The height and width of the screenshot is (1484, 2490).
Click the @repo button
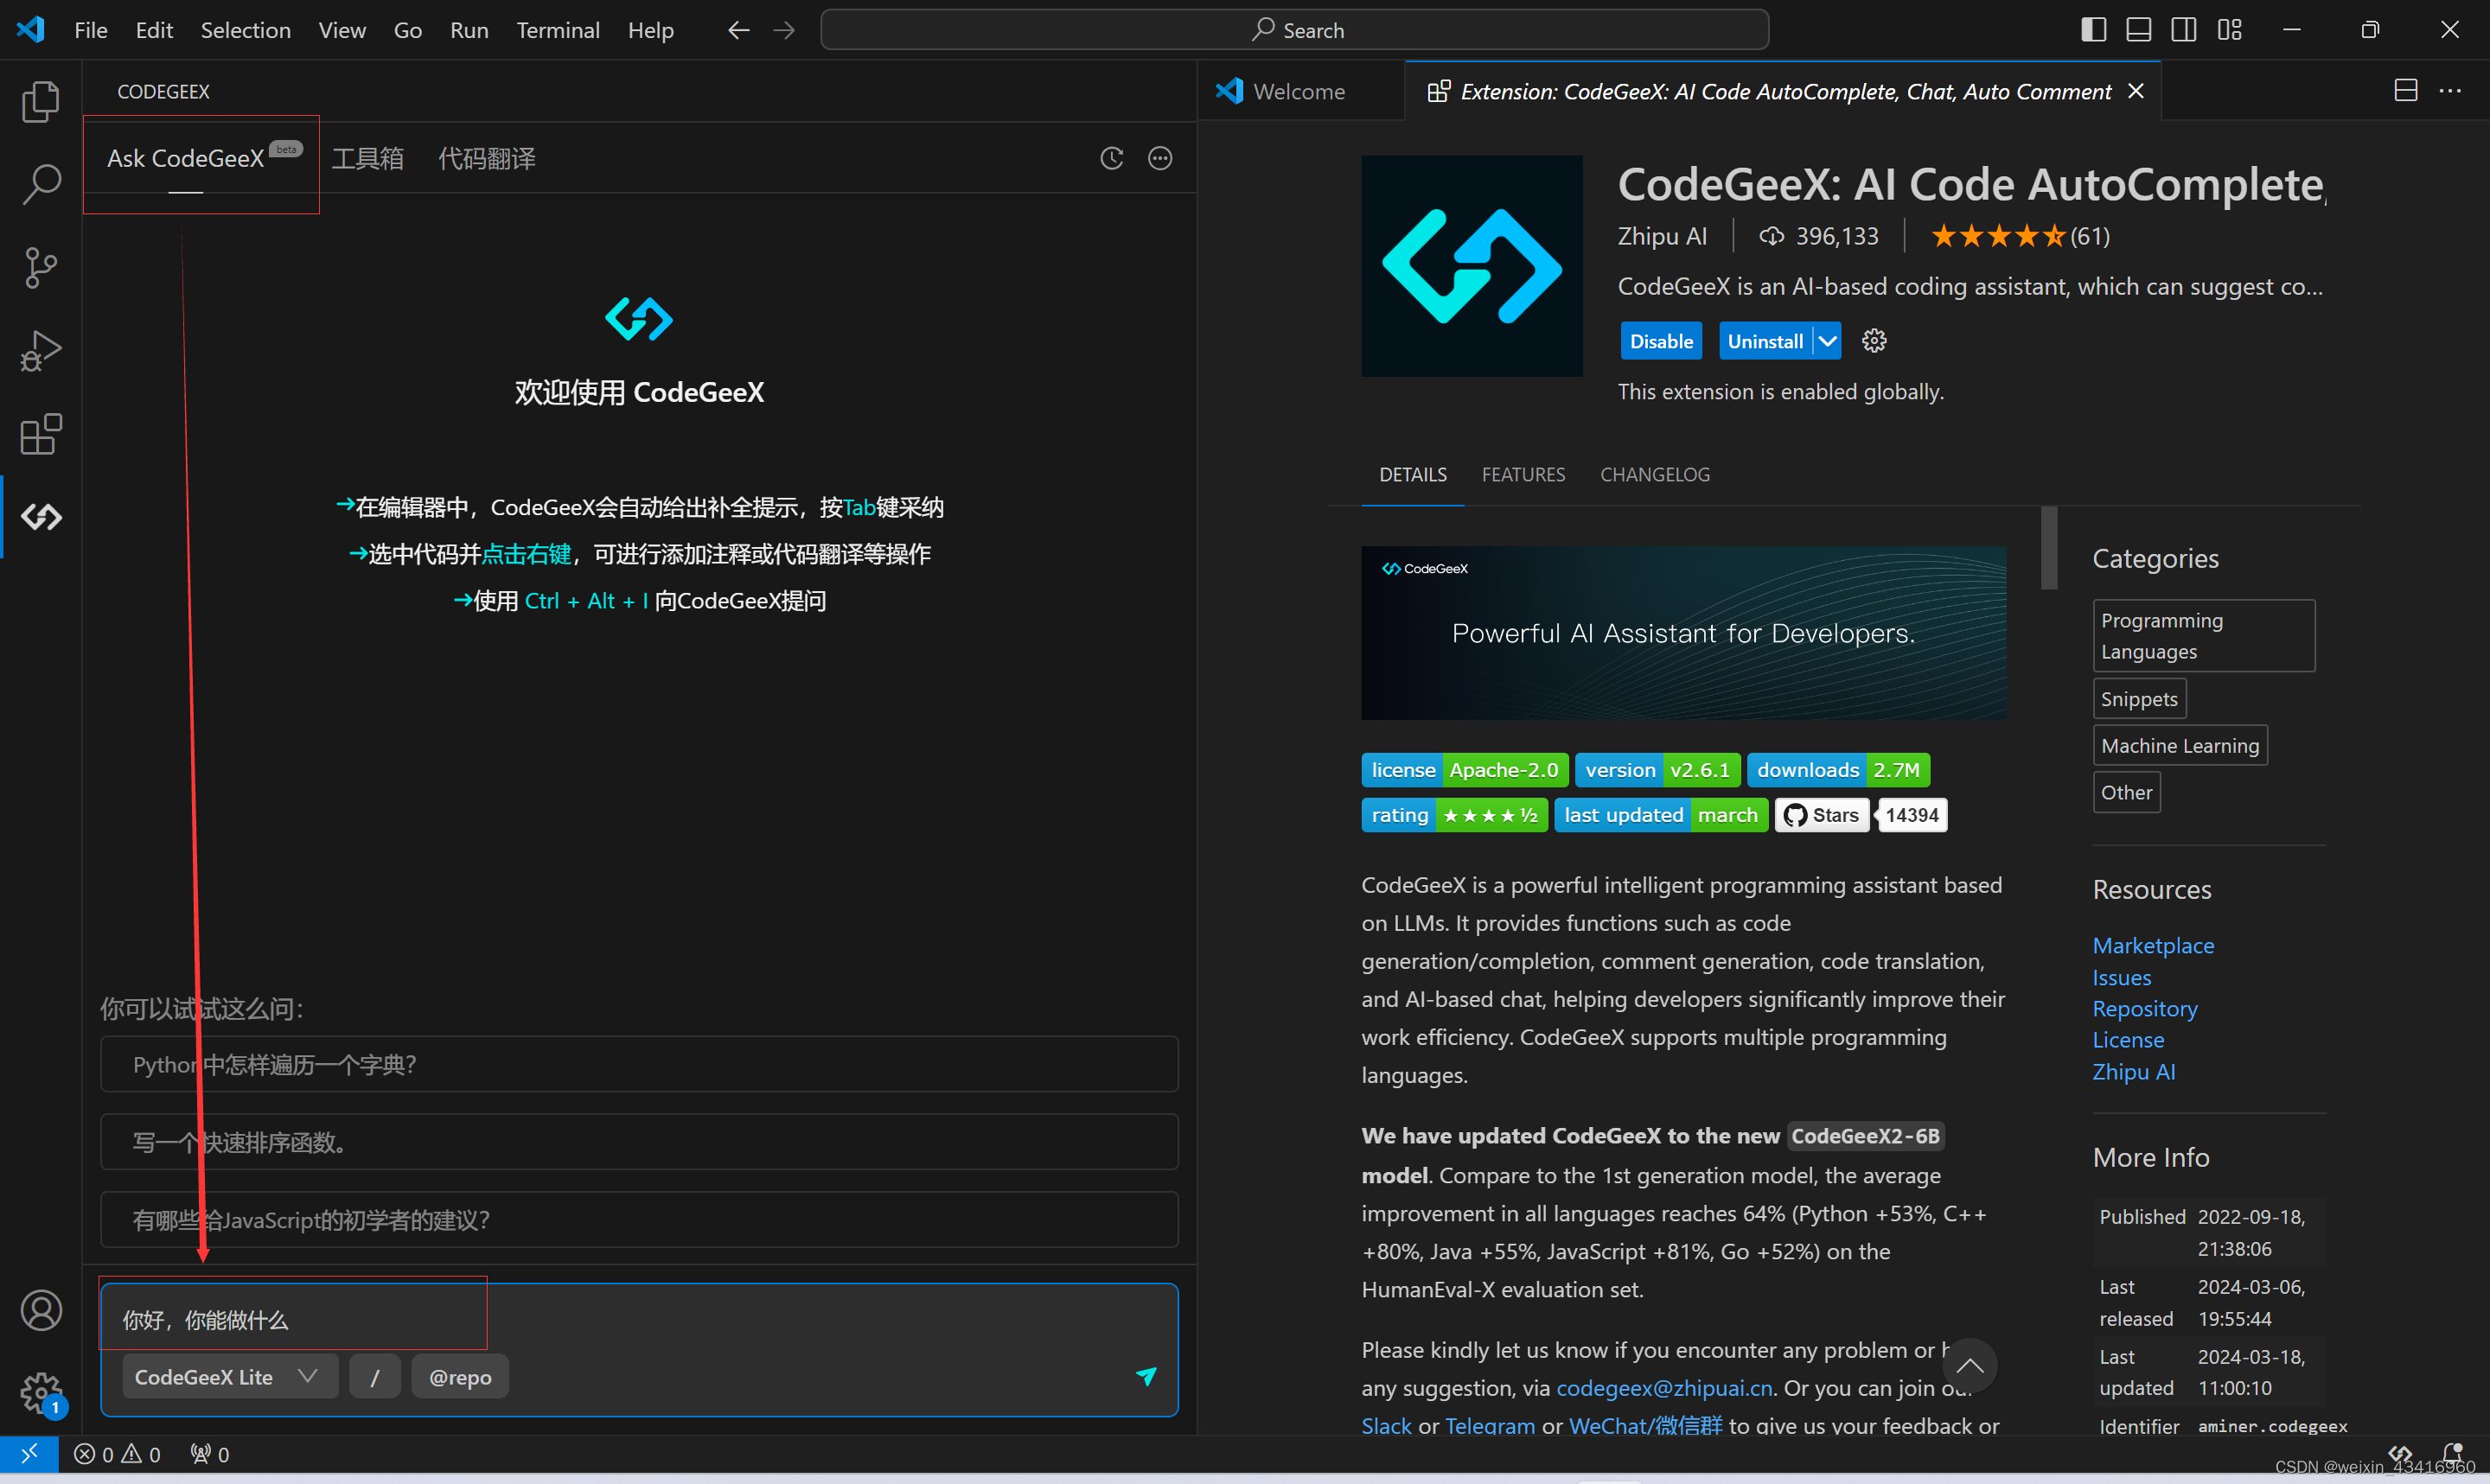(x=460, y=1377)
